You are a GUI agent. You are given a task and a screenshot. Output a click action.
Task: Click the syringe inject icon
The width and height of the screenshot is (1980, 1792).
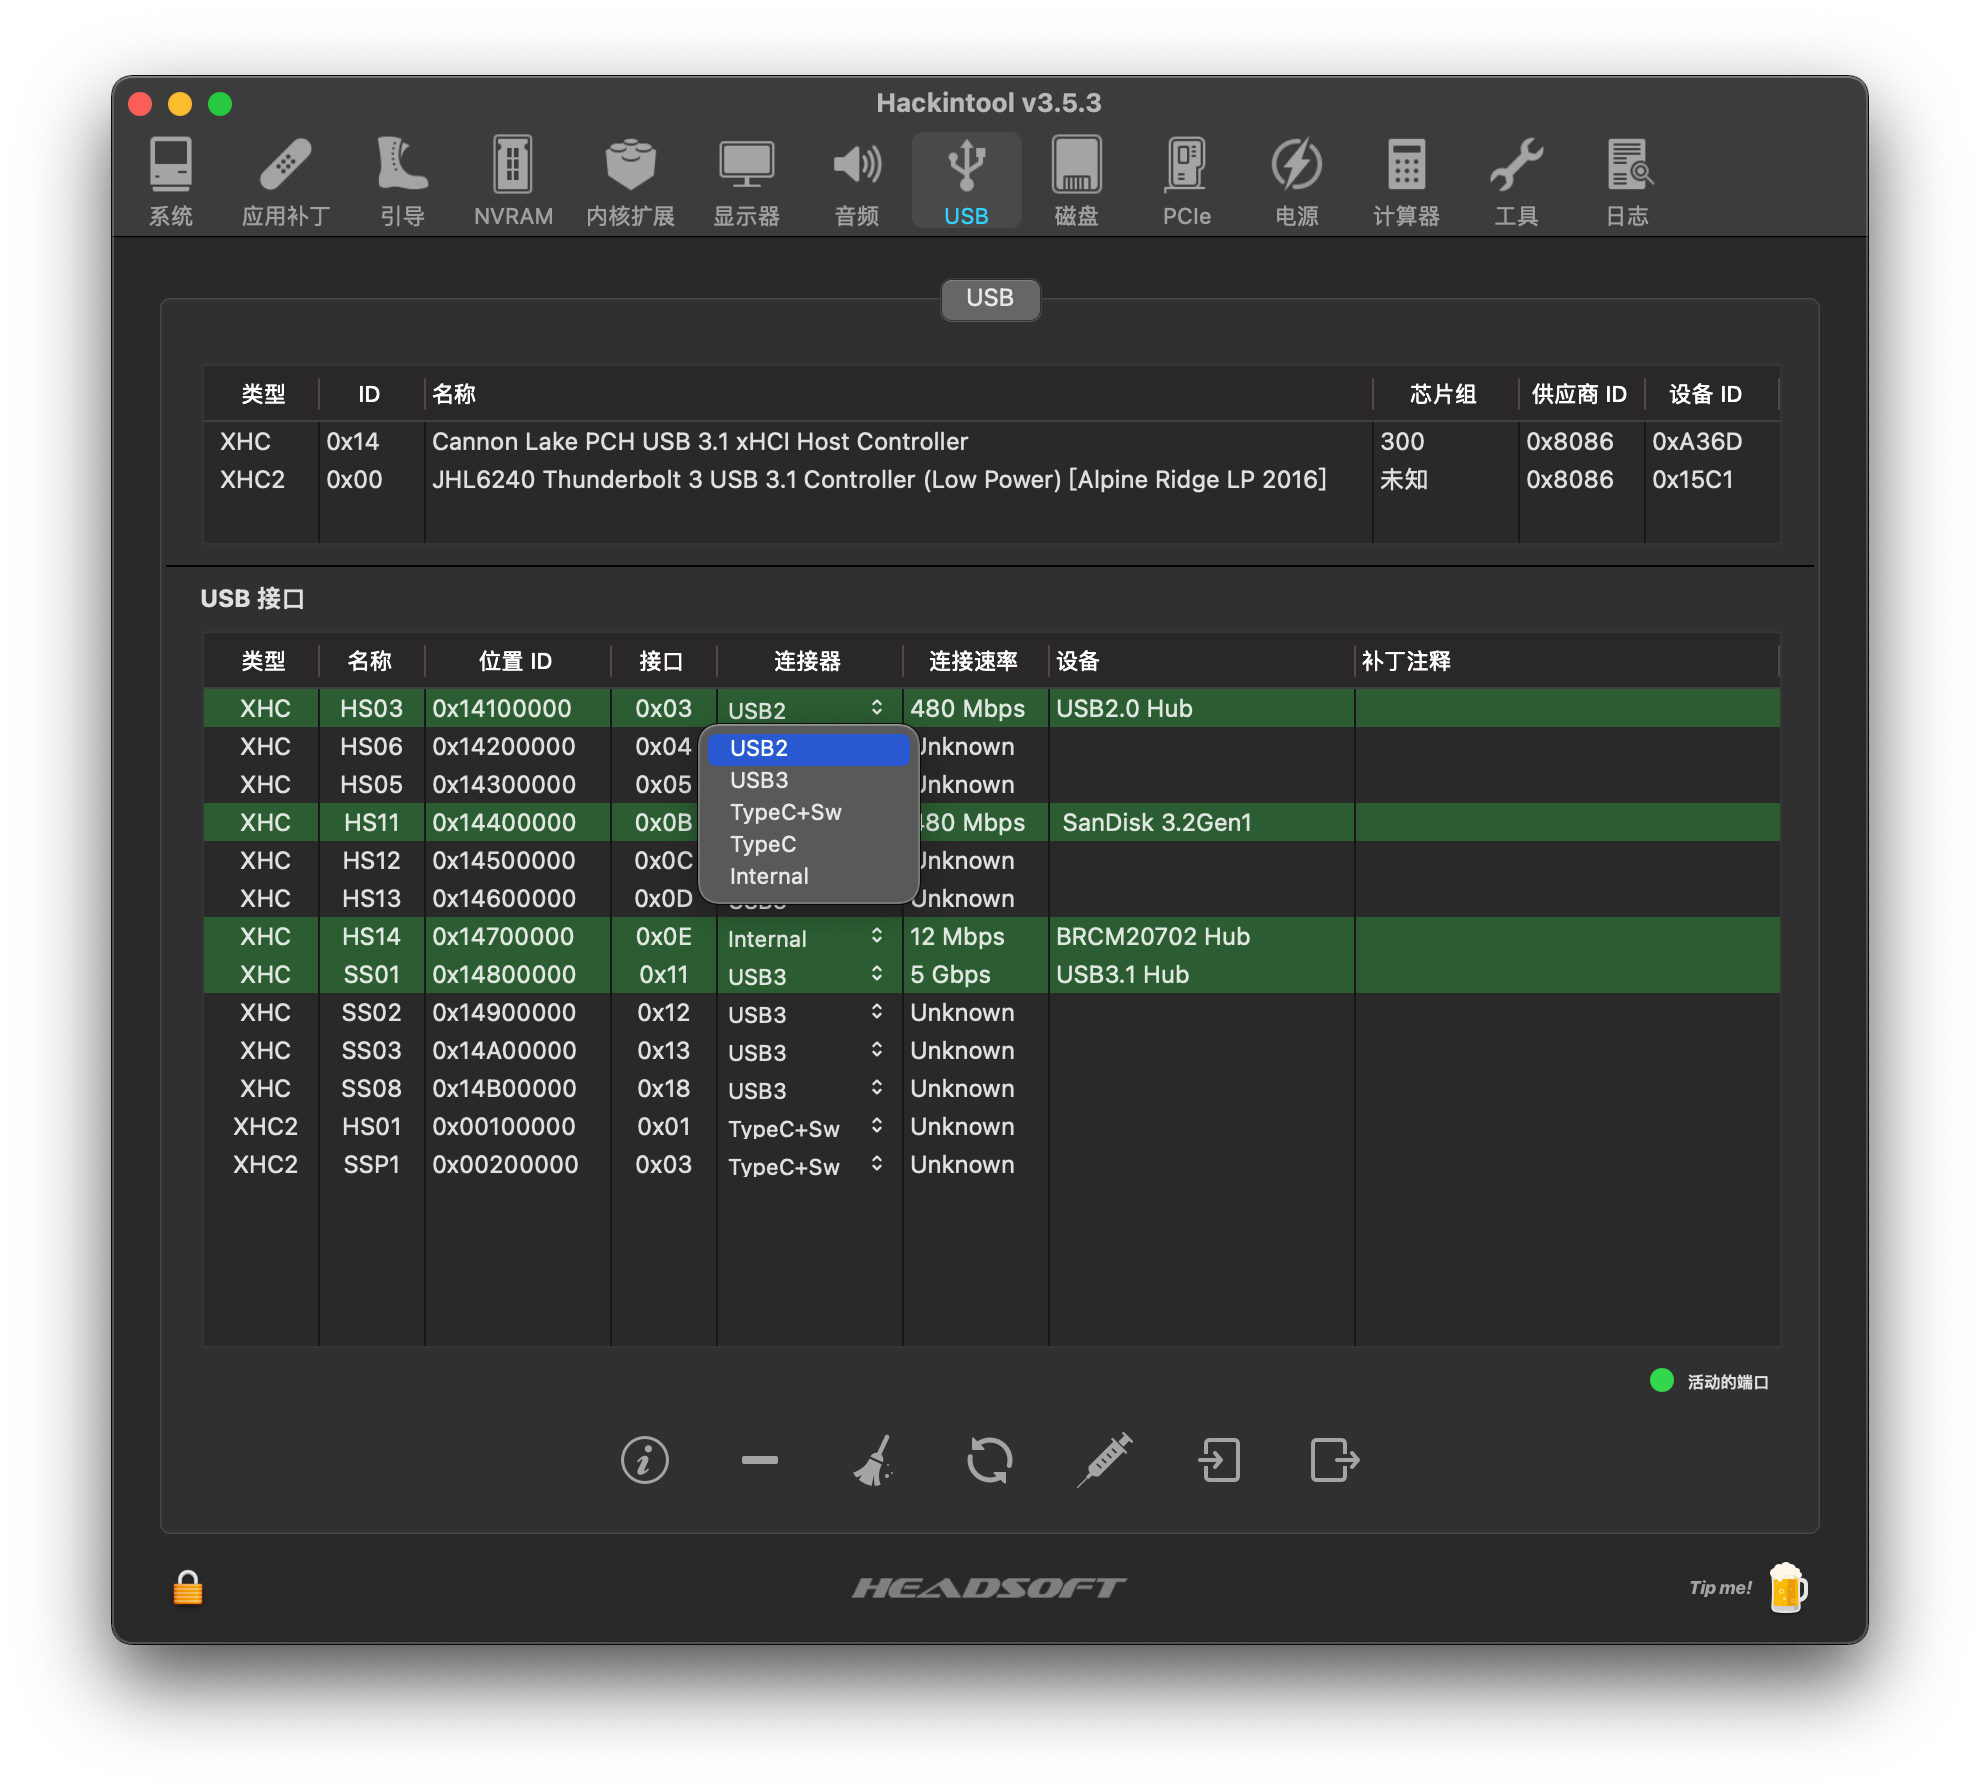coord(1104,1460)
